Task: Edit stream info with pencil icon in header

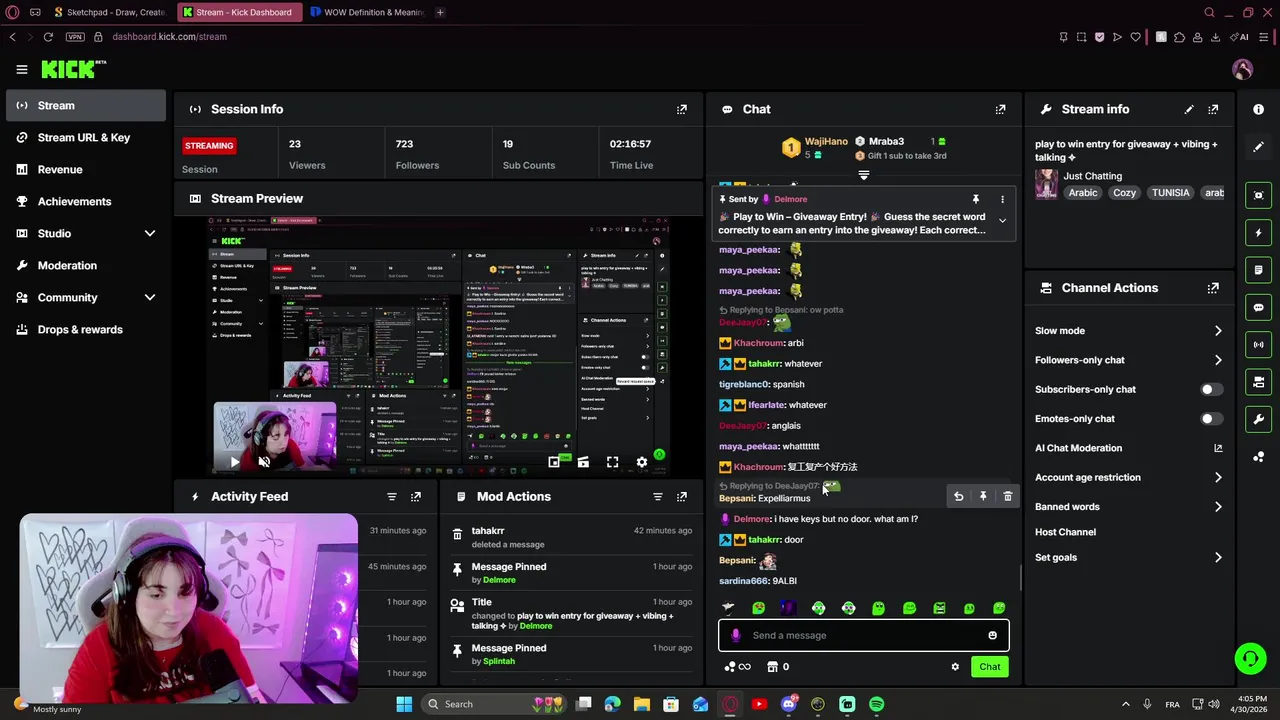Action: point(1189,109)
